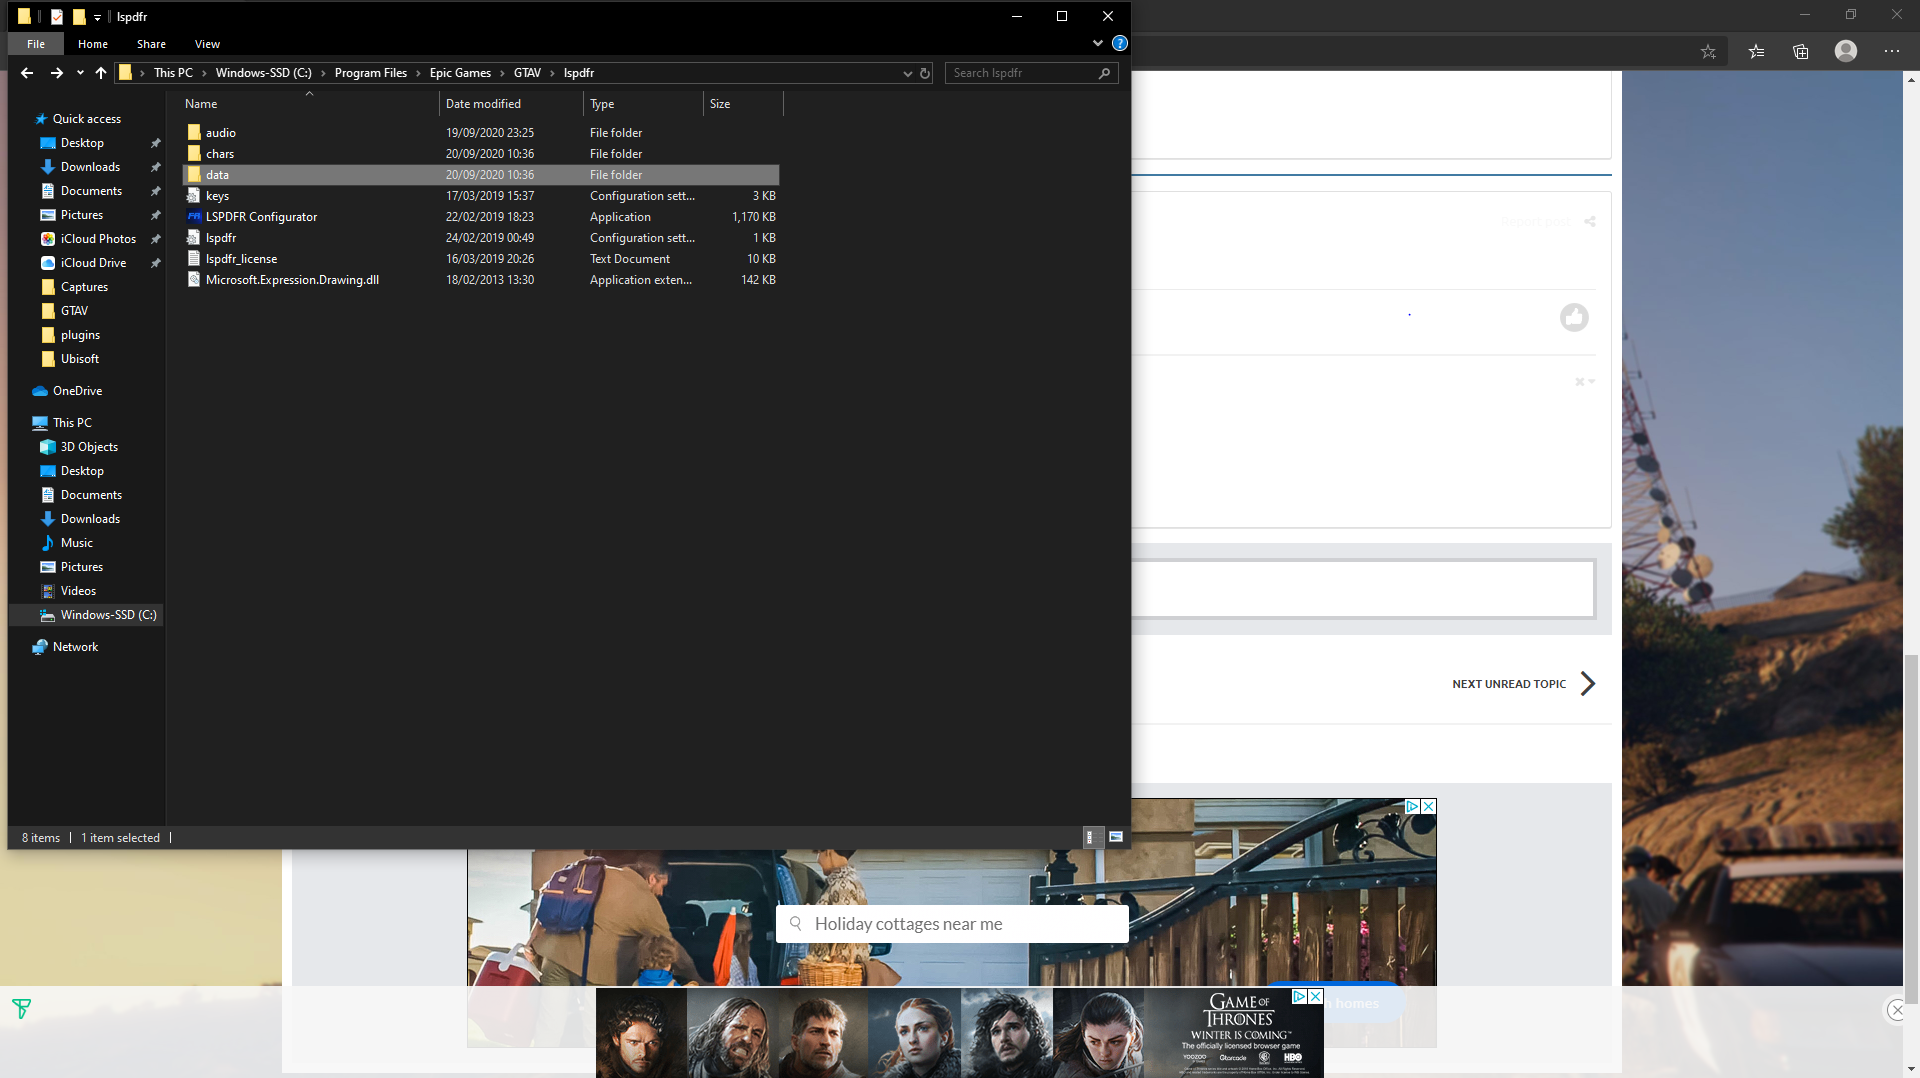The width and height of the screenshot is (1920, 1078).
Task: Open Videos under This PC
Action: 78,591
